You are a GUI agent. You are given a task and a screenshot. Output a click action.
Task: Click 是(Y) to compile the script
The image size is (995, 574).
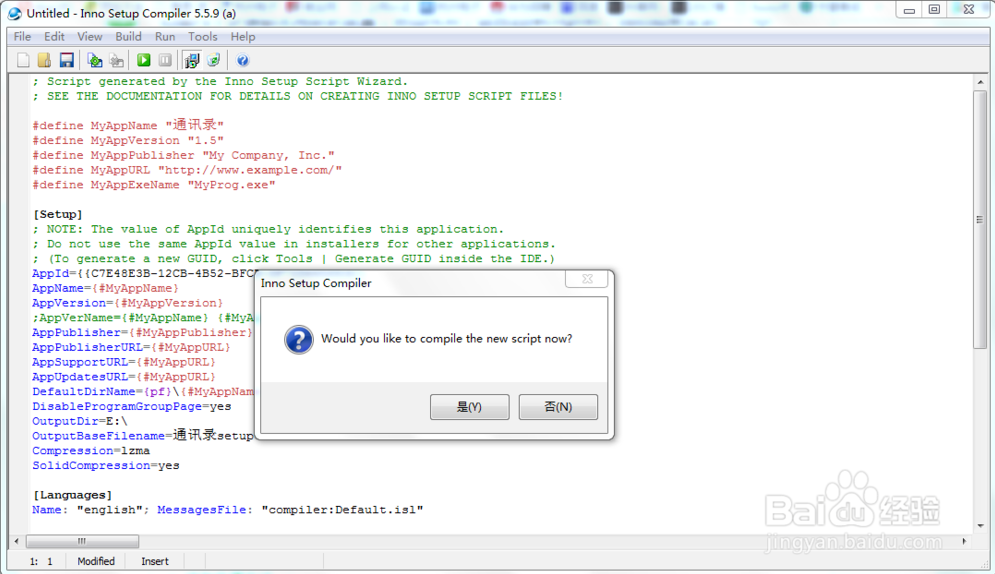point(469,407)
